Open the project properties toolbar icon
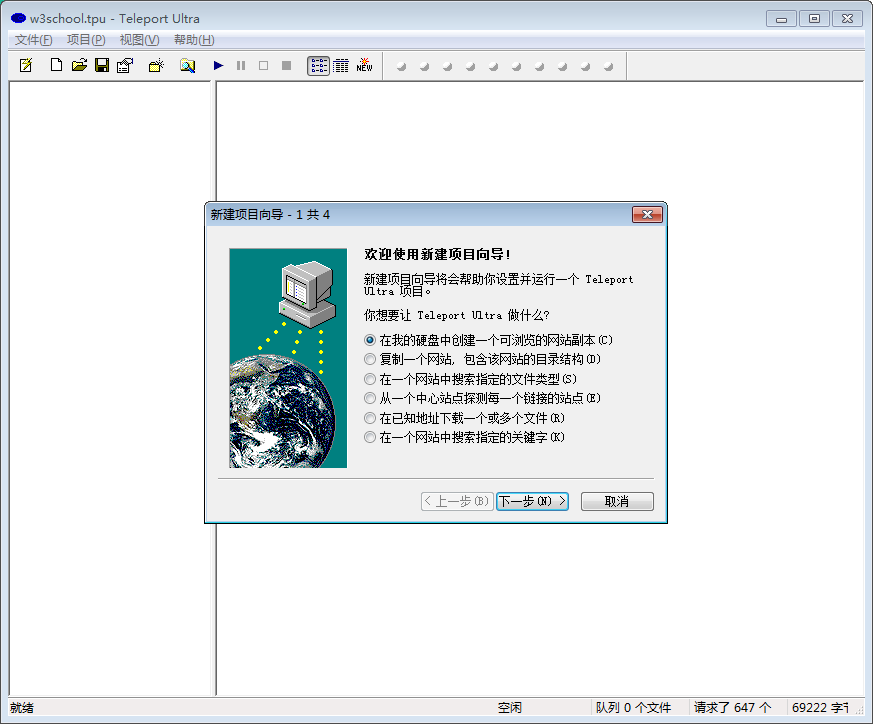Image resolution: width=873 pixels, height=724 pixels. tap(125, 66)
